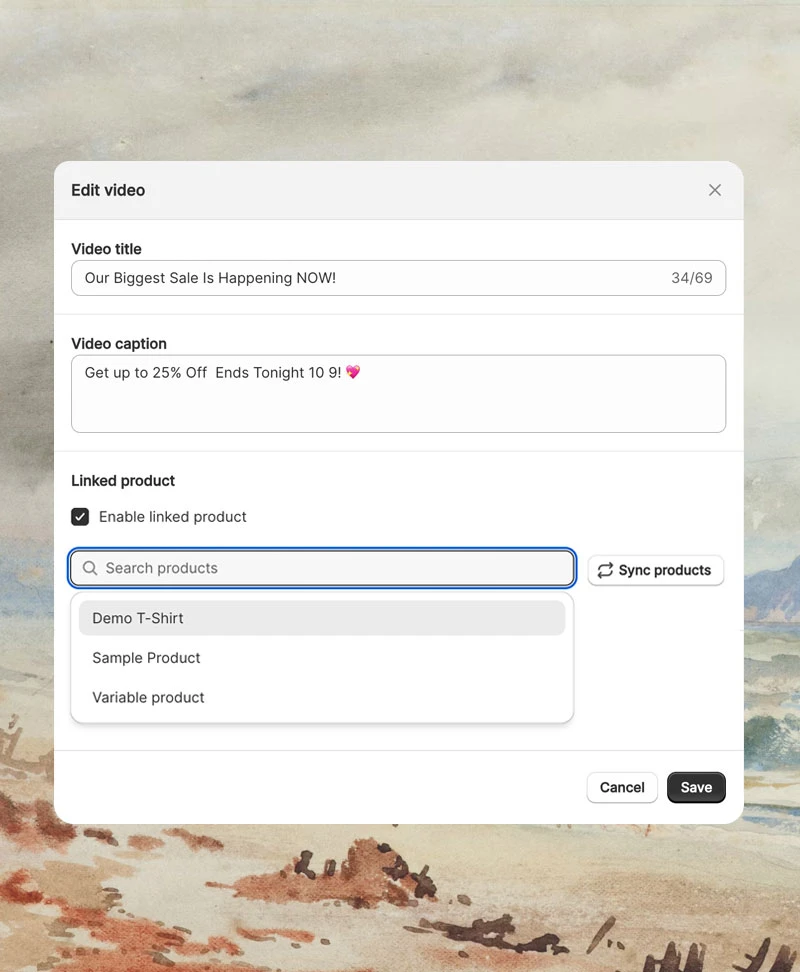Click the Save button
The width and height of the screenshot is (800, 972).
tap(696, 787)
